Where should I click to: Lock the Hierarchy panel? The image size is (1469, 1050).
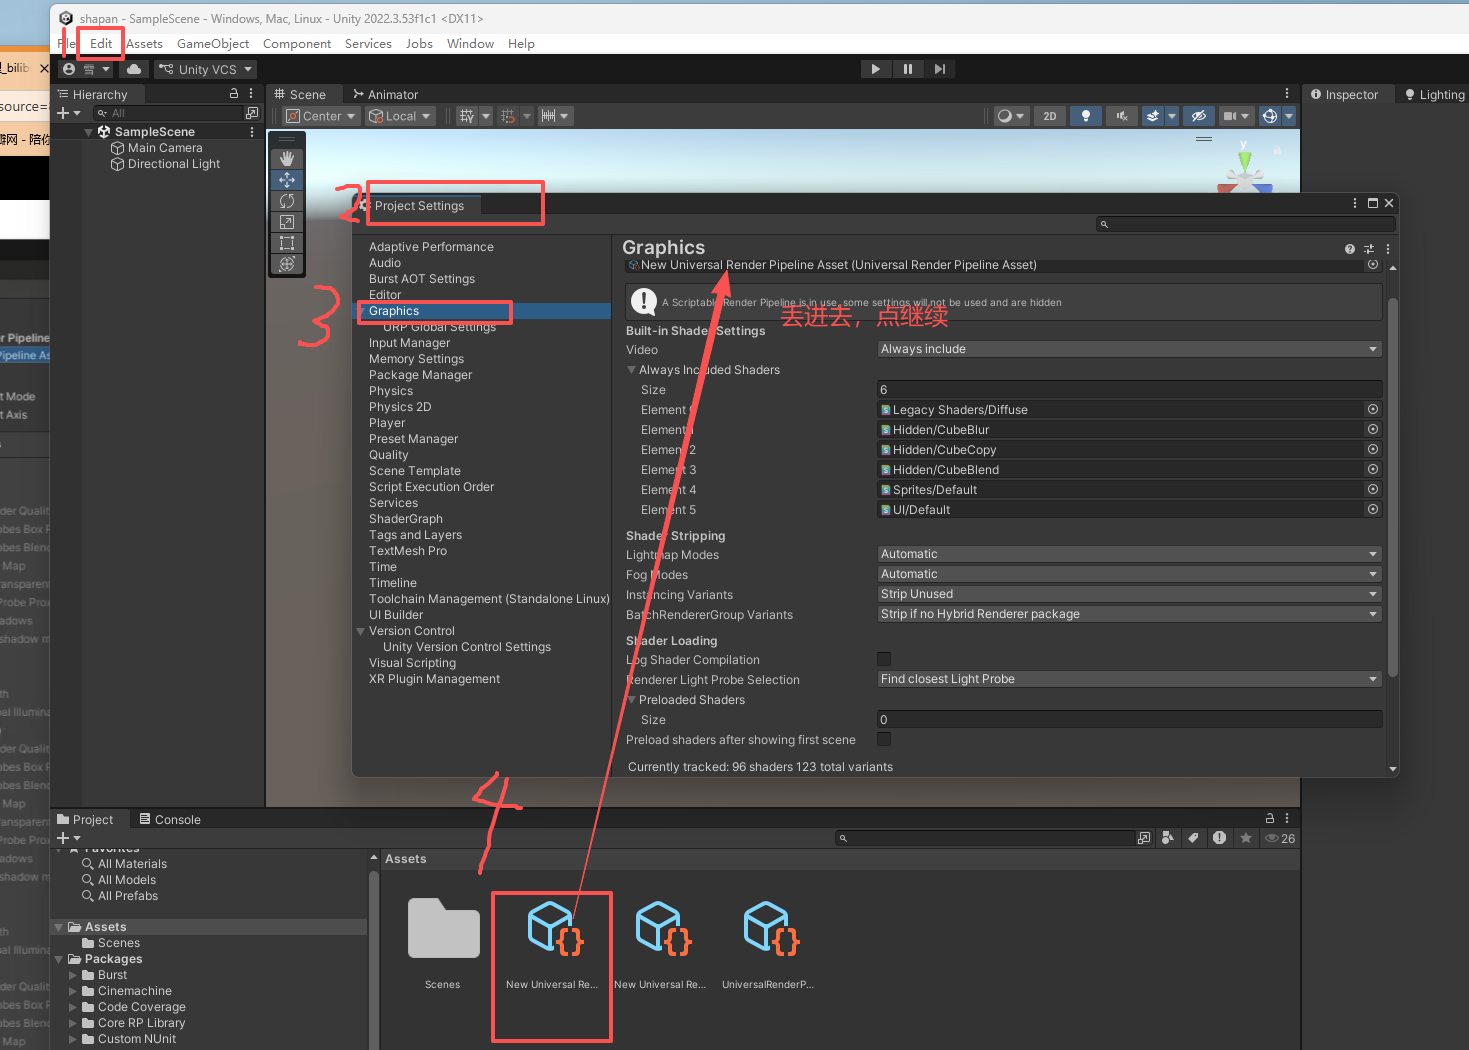pyautogui.click(x=234, y=93)
